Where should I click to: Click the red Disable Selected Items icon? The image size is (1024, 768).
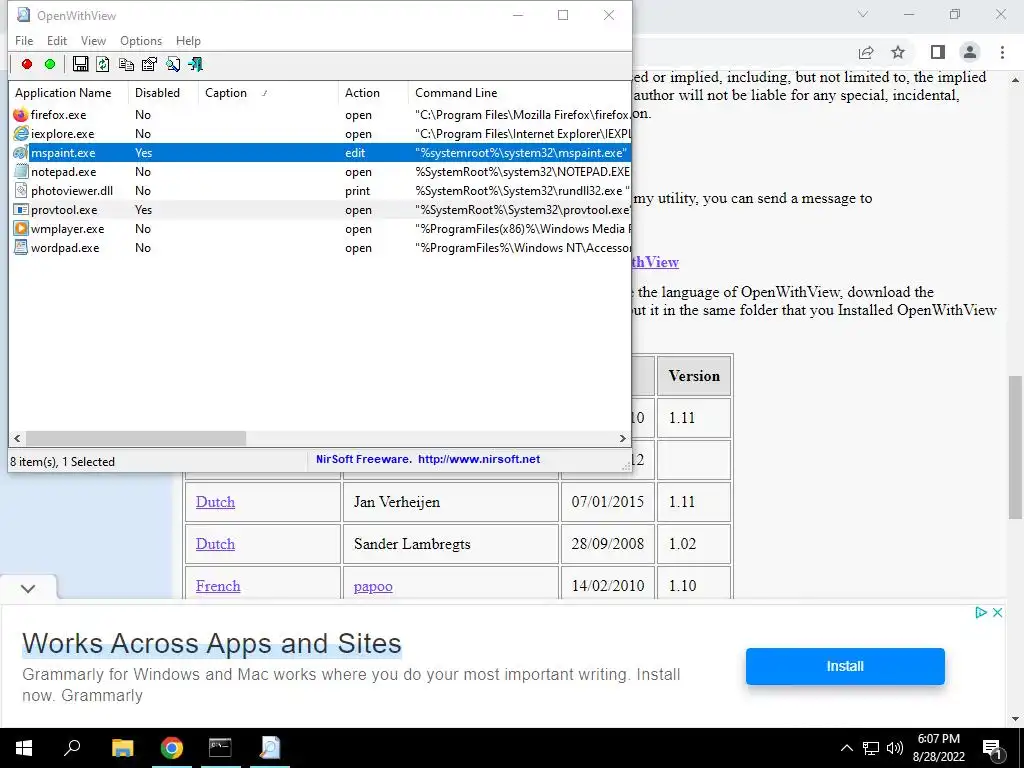(x=27, y=64)
